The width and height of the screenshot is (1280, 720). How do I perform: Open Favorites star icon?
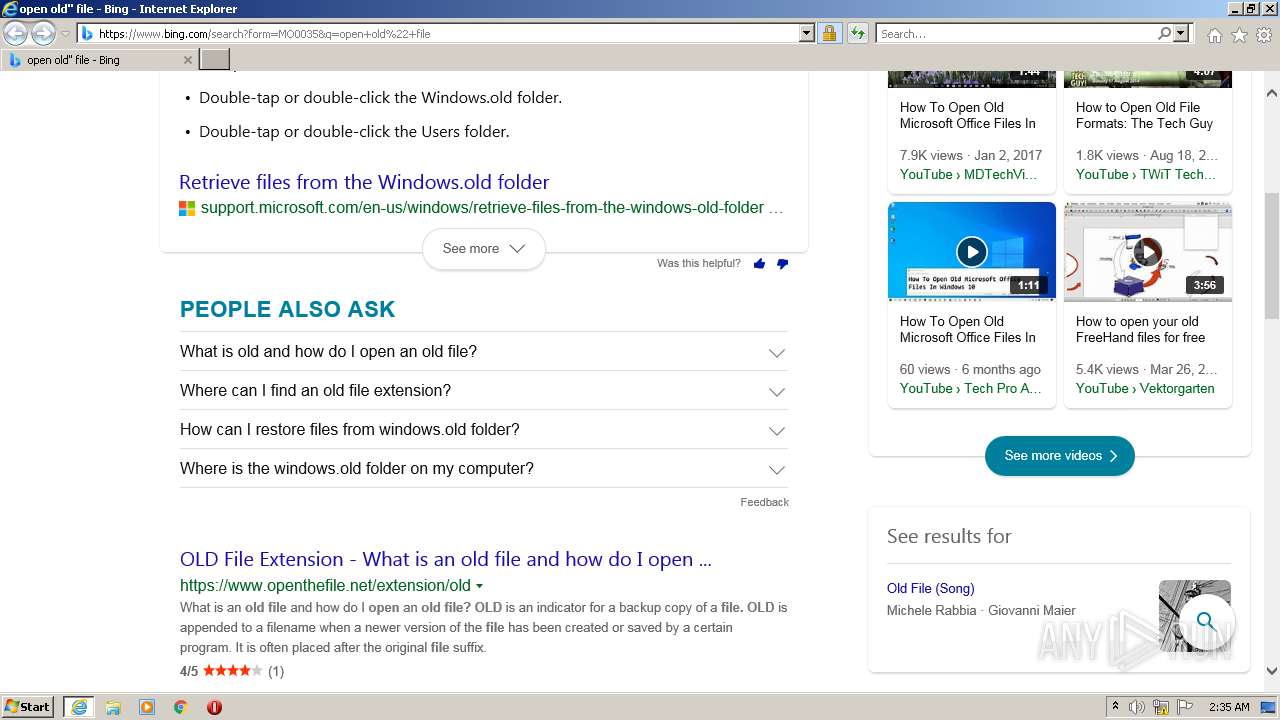coord(1239,35)
